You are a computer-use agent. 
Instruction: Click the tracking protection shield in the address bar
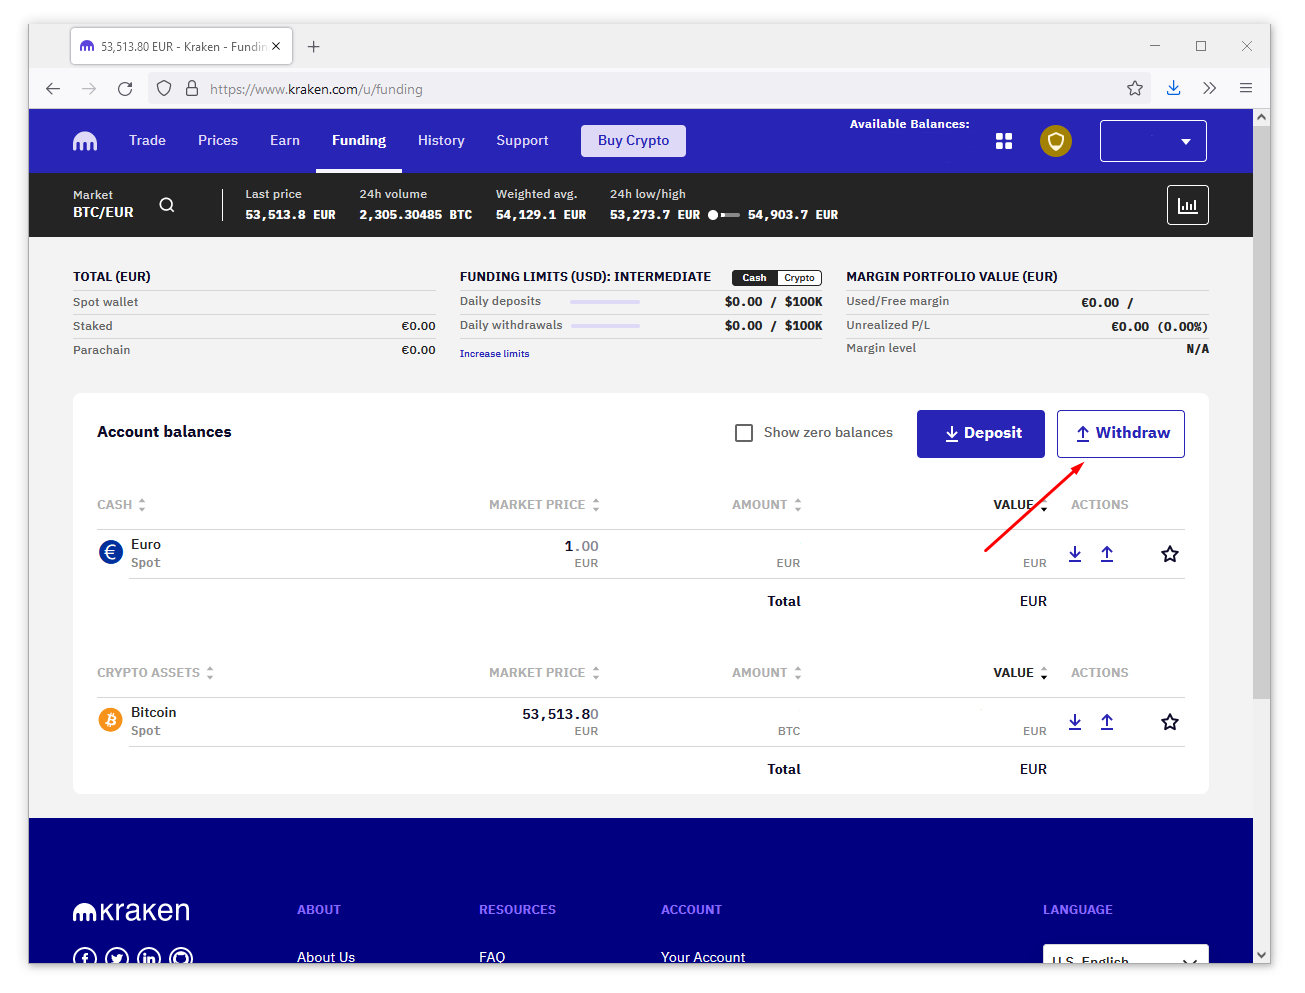pos(165,89)
